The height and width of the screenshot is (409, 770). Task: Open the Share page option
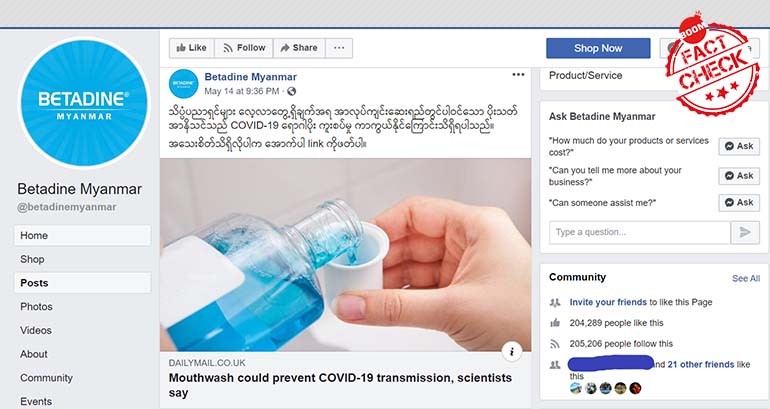pyautogui.click(x=299, y=48)
